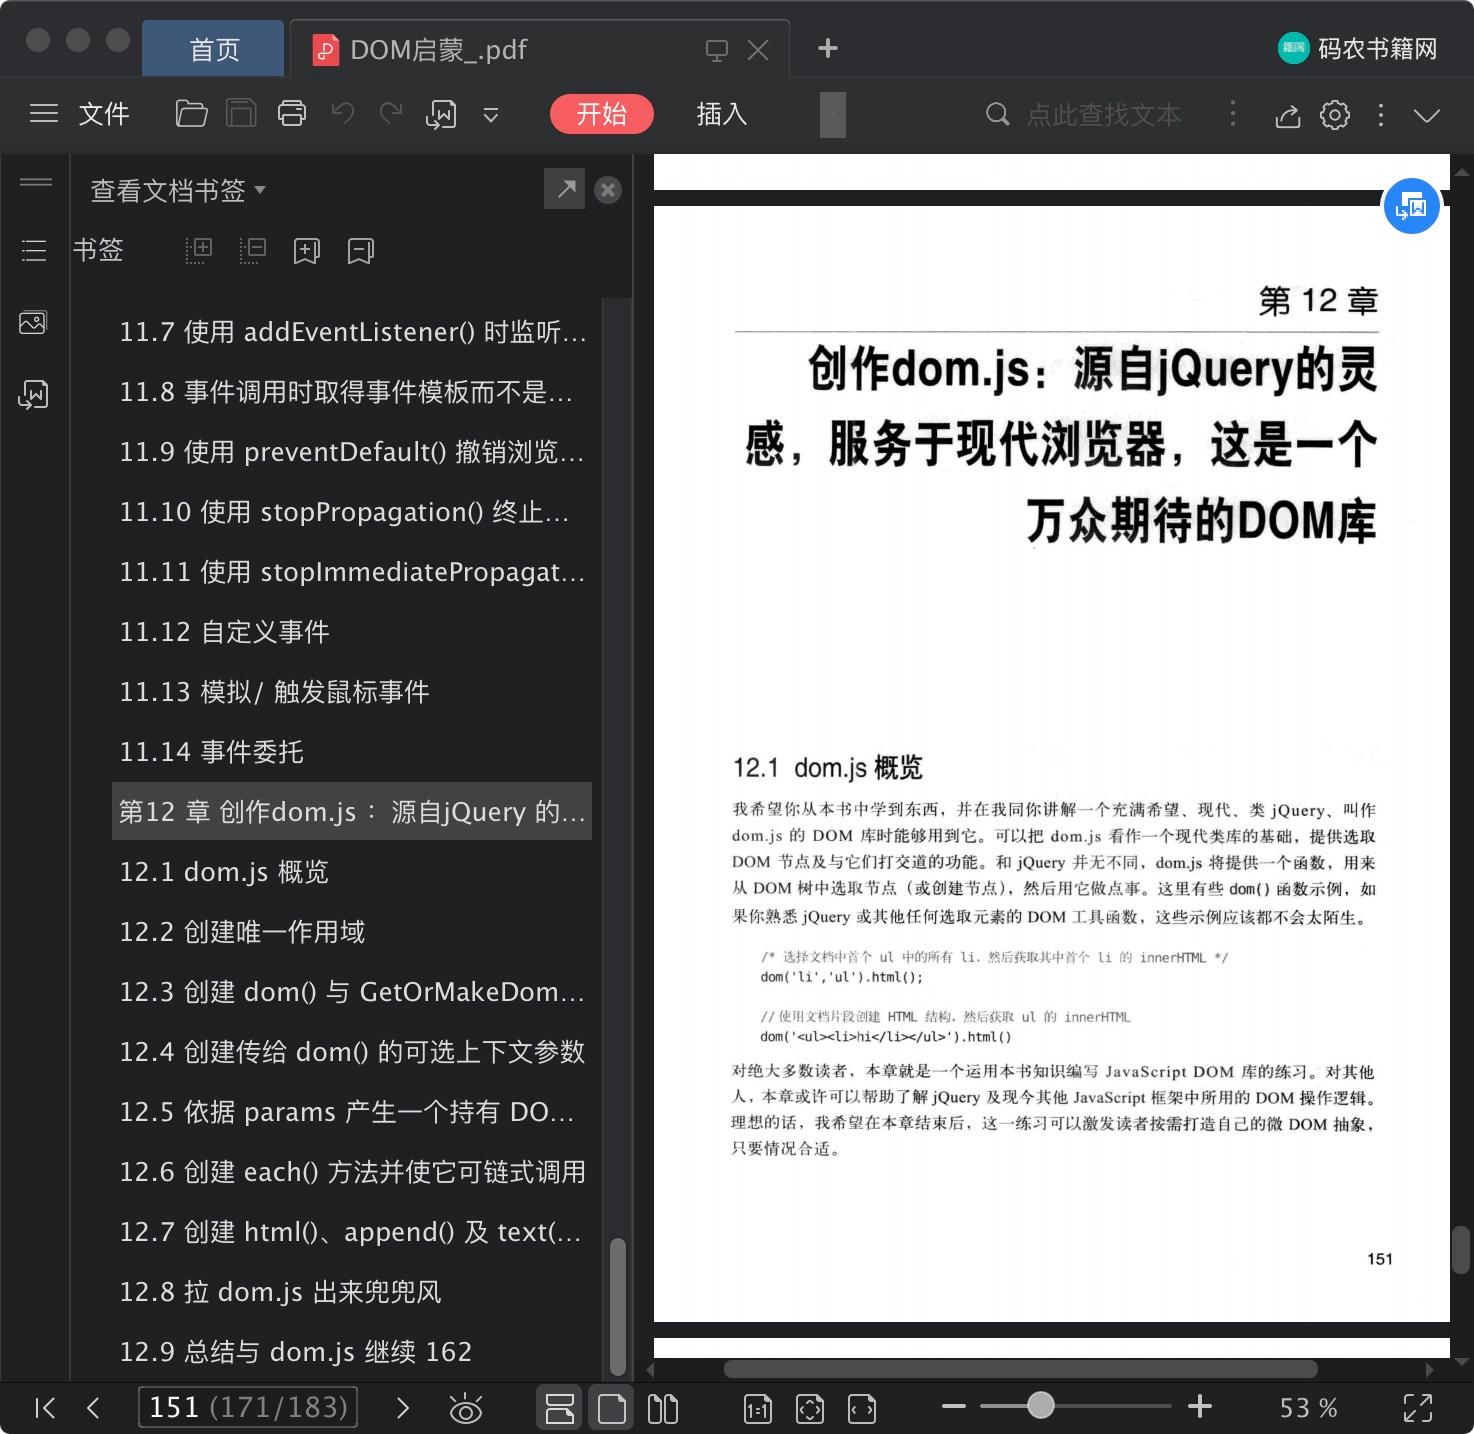Image resolution: width=1474 pixels, height=1434 pixels.
Task: Open bookmark 11.9 使用 preventDefault()
Action: click(x=351, y=452)
